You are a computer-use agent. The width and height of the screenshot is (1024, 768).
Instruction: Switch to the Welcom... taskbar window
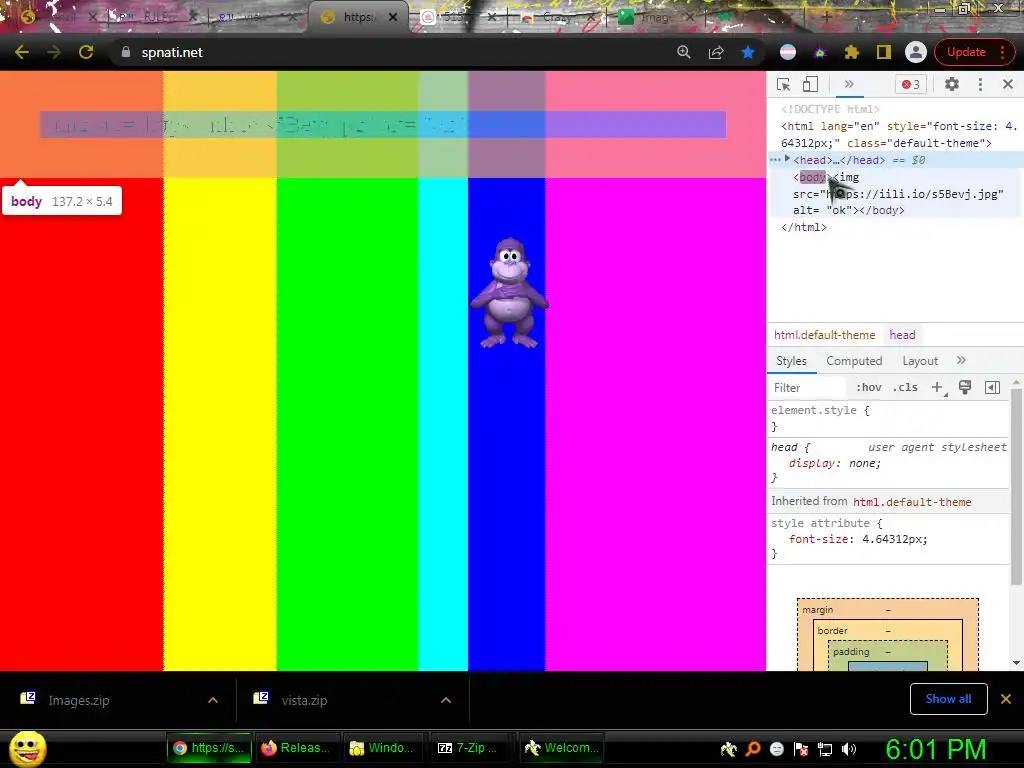pyautogui.click(x=562, y=748)
